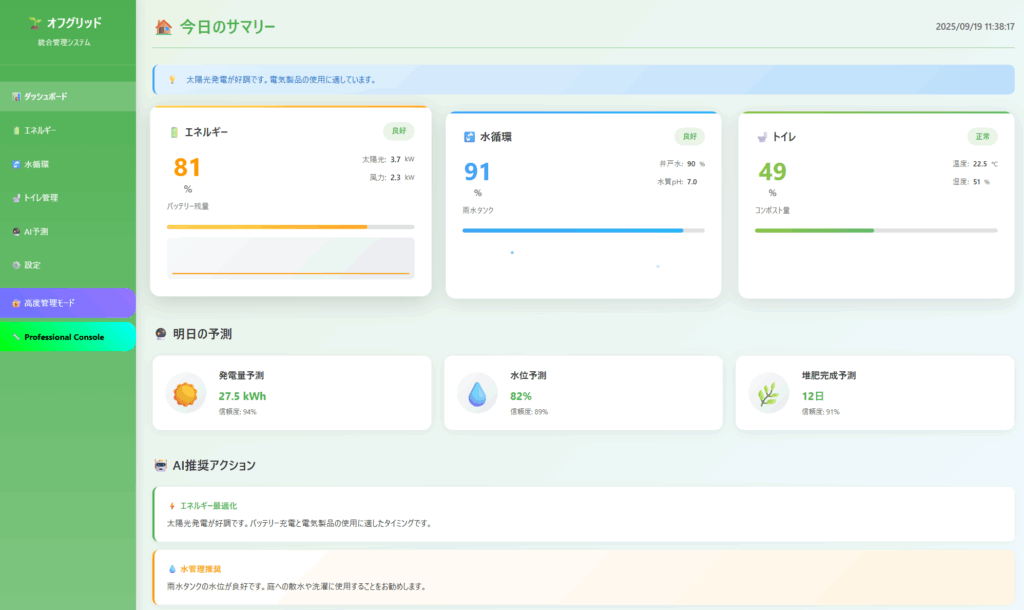Click the toilet icon in トイレ card
Viewport: 1024px width, 610px height.
(762, 137)
